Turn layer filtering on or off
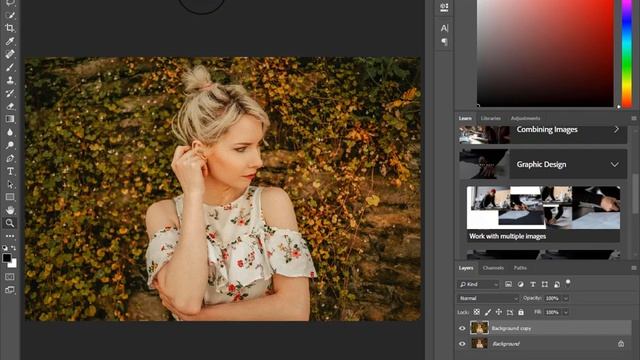 point(568,283)
